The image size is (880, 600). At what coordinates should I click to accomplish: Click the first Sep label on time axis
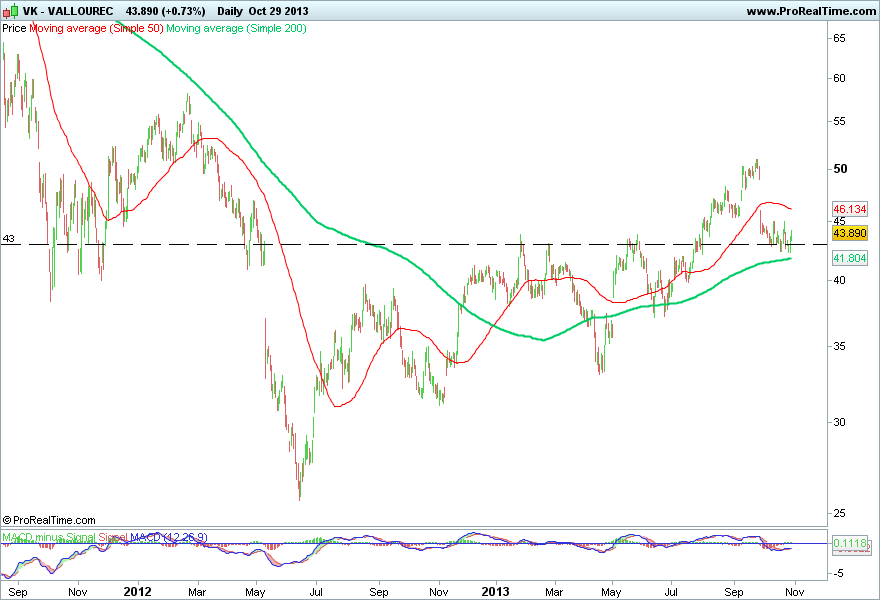click(x=18, y=592)
